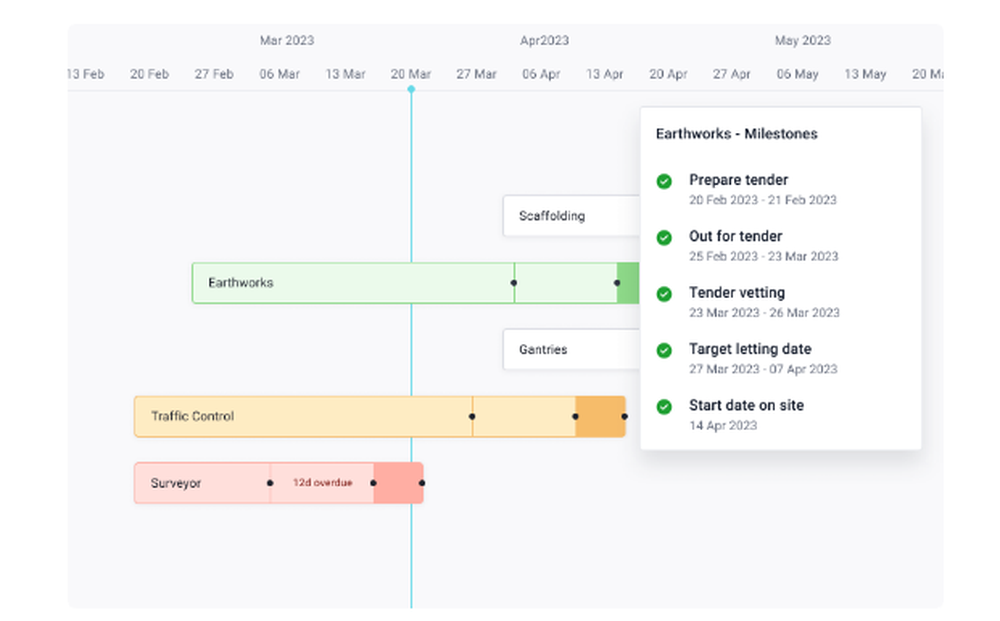The width and height of the screenshot is (1000, 621).
Task: Select the 20 Mar date on the timeline
Action: pyautogui.click(x=411, y=73)
